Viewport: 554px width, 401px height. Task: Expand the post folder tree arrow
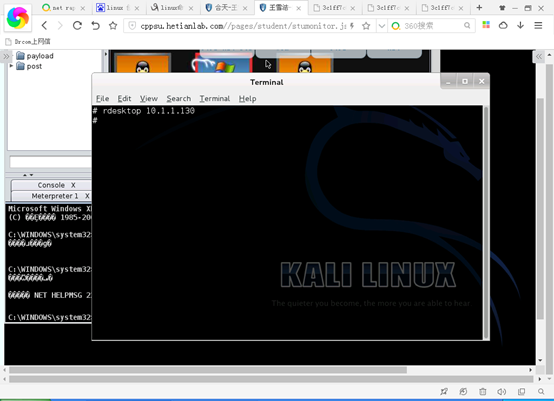[x=11, y=66]
